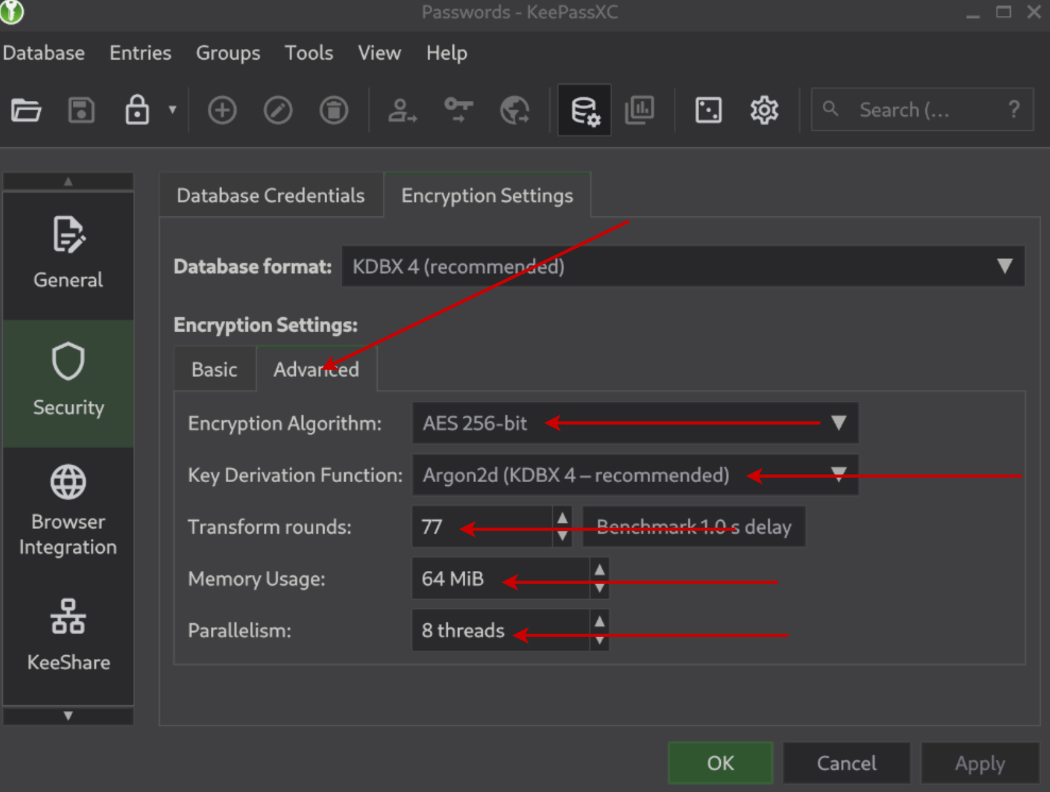
Task: Decrease Parallelism threads with down arrow
Action: tap(599, 640)
